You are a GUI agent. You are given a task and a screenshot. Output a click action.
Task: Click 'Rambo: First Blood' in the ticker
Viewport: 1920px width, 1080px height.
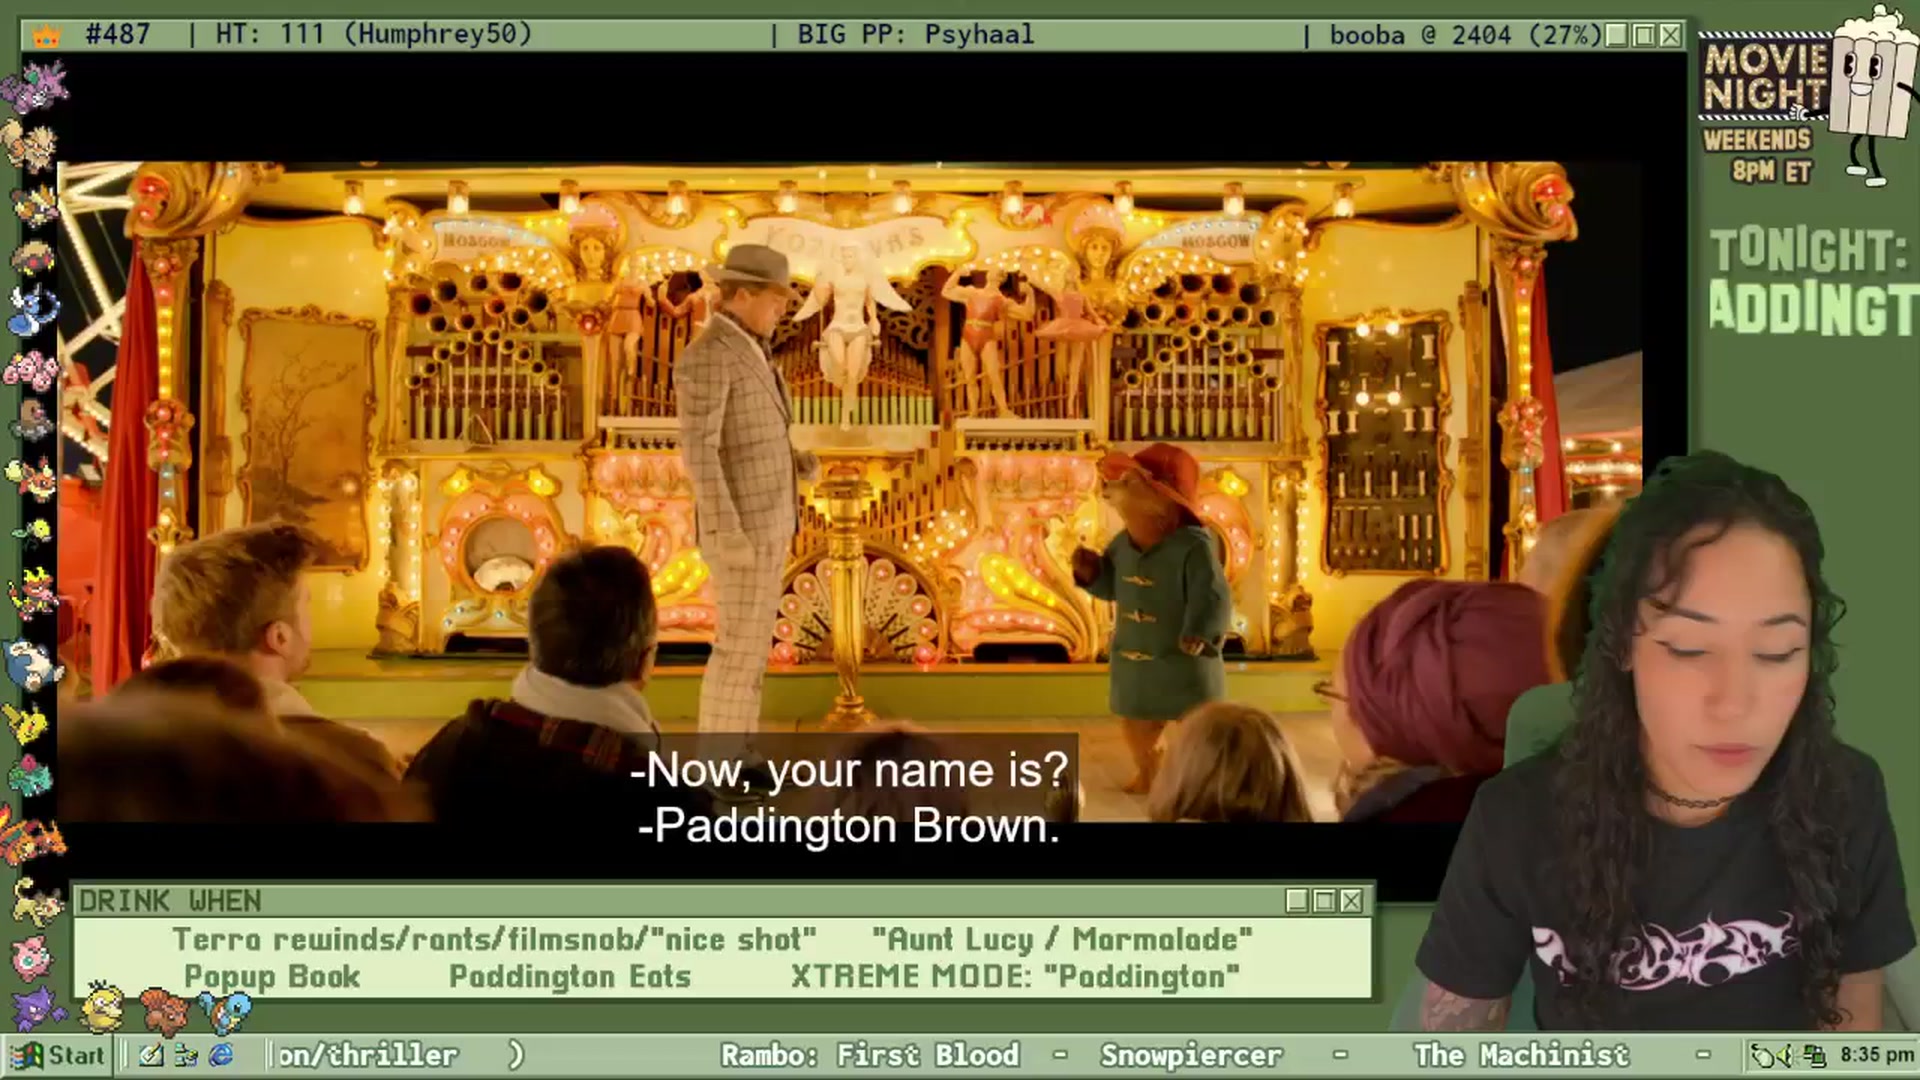click(x=870, y=1055)
